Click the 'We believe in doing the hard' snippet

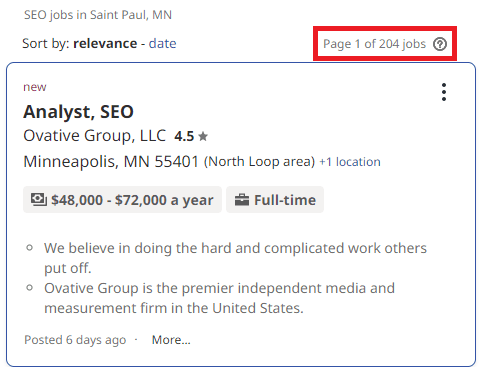coord(235,258)
